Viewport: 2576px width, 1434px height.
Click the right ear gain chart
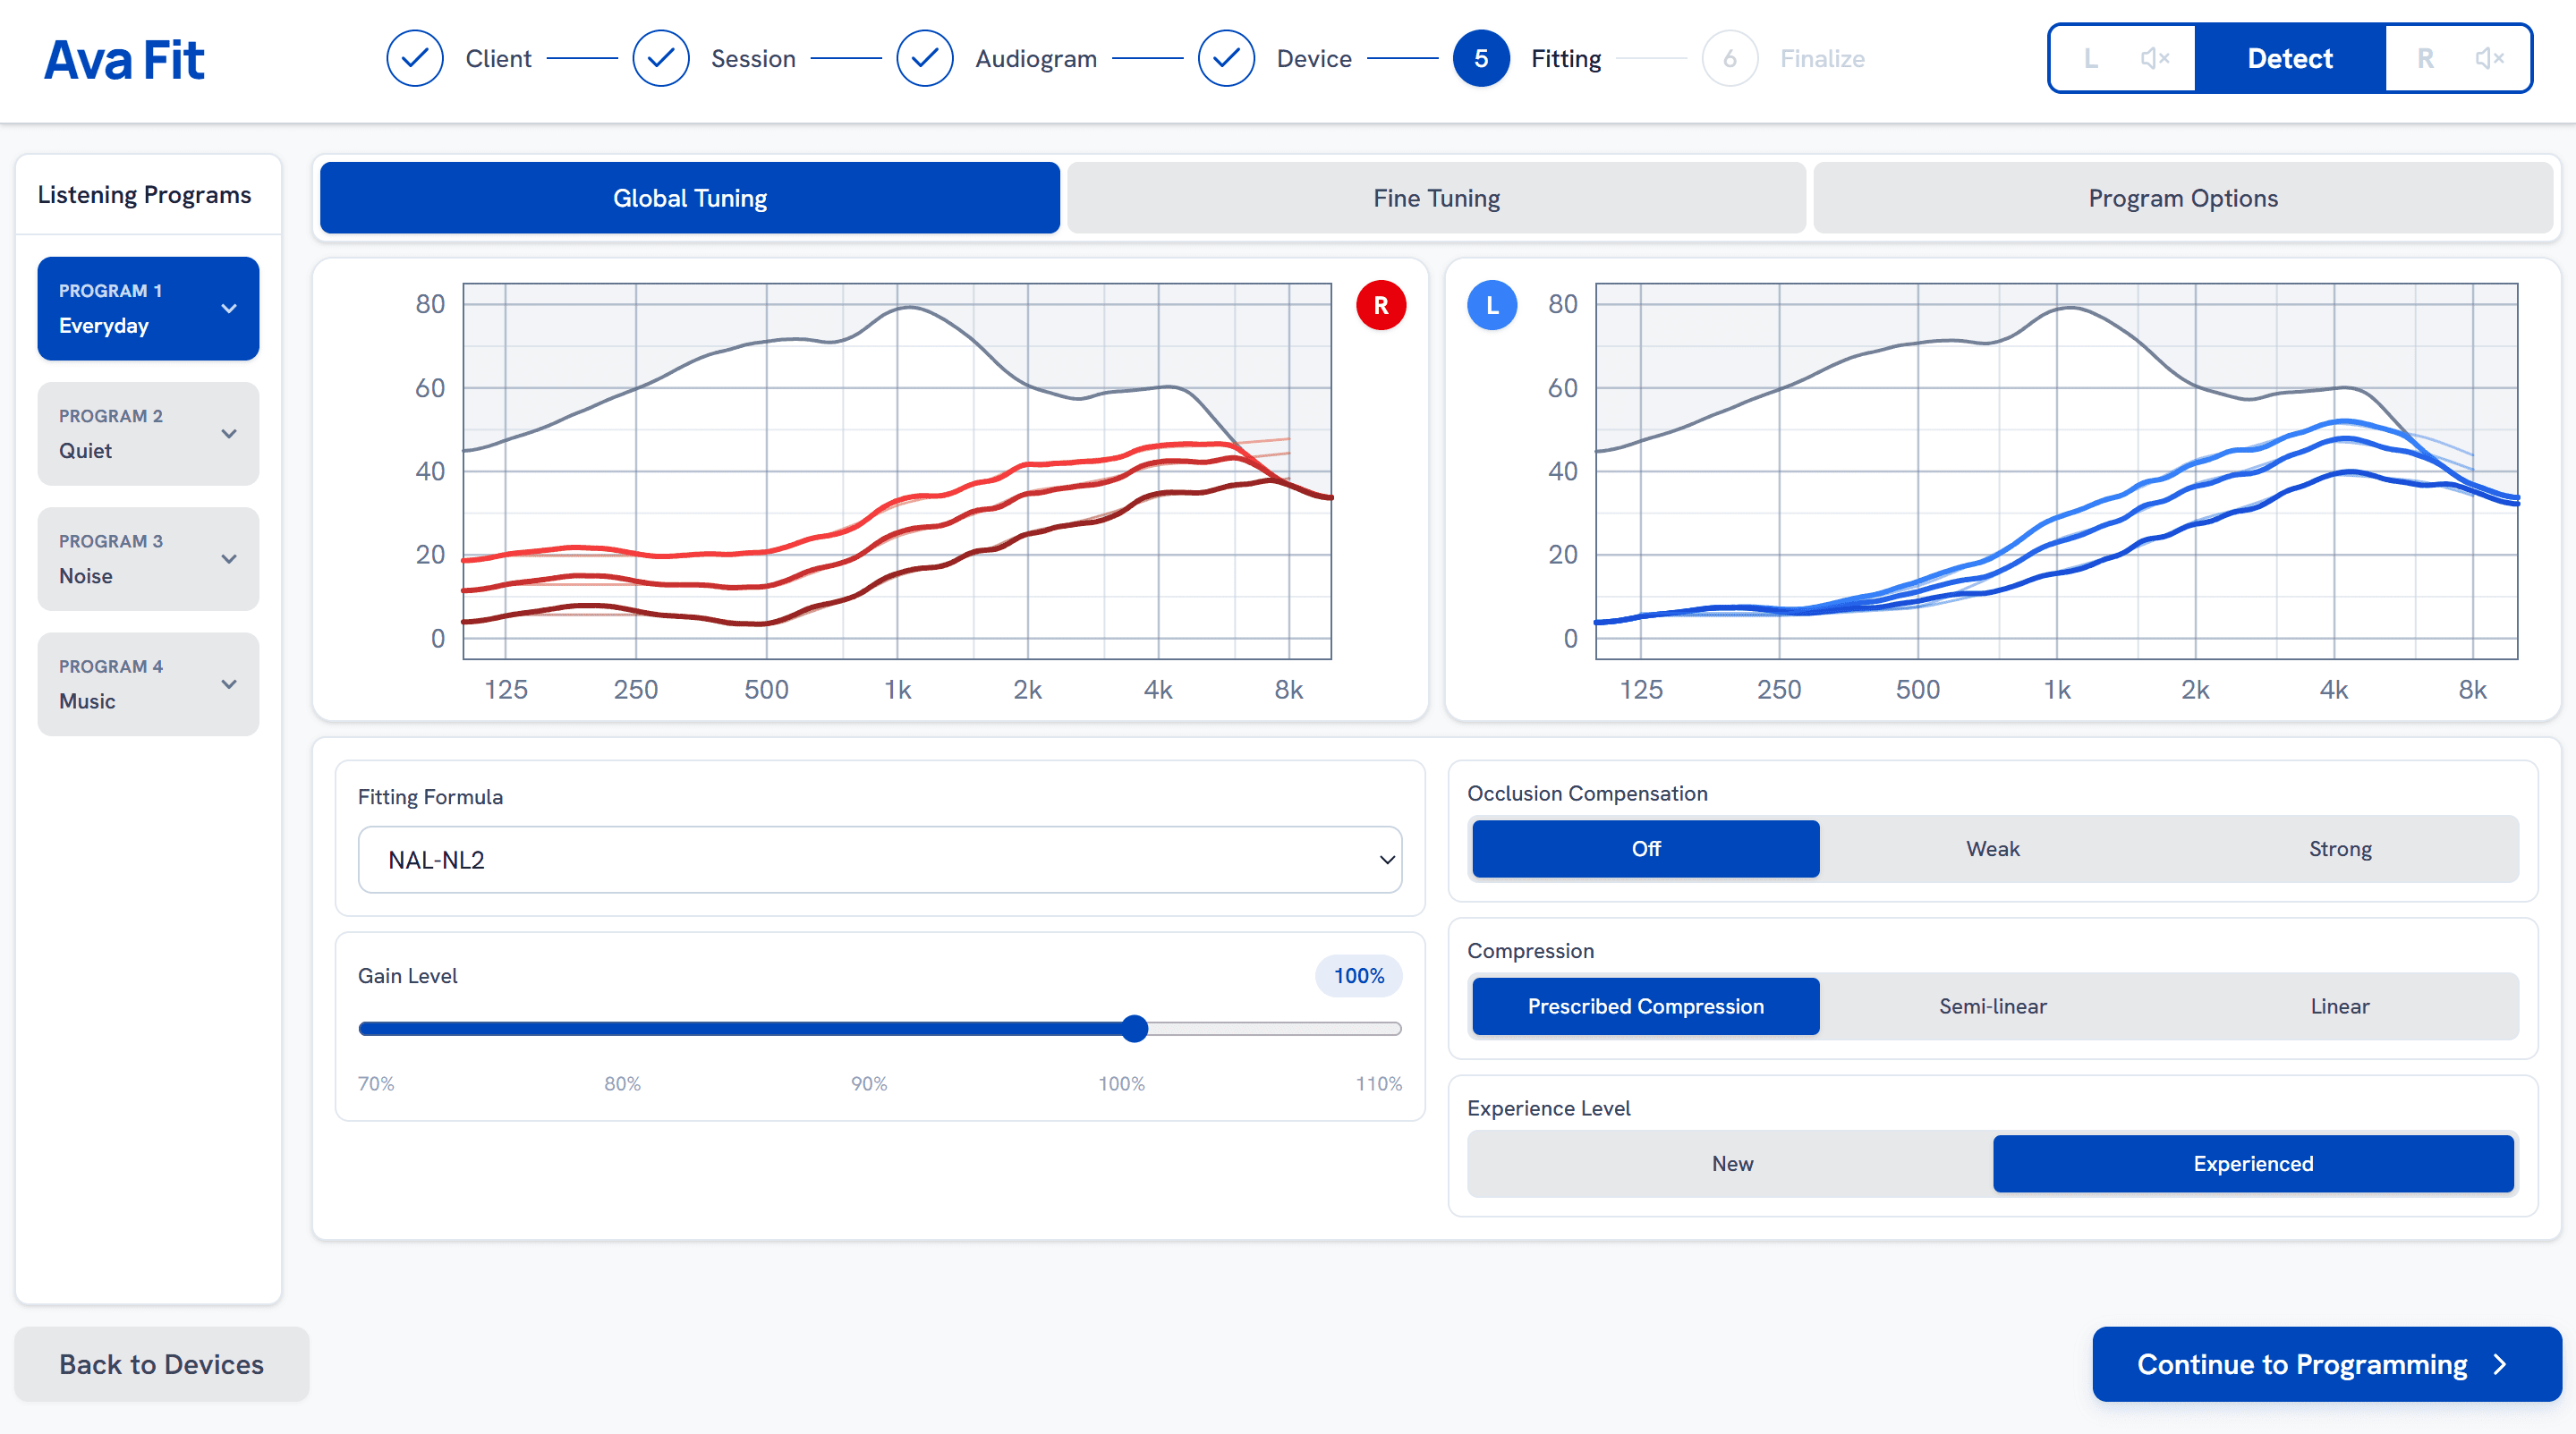(897, 471)
